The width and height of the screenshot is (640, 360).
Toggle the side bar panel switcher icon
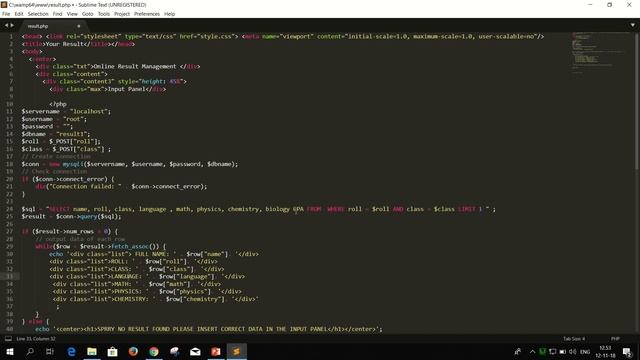tap(8, 339)
